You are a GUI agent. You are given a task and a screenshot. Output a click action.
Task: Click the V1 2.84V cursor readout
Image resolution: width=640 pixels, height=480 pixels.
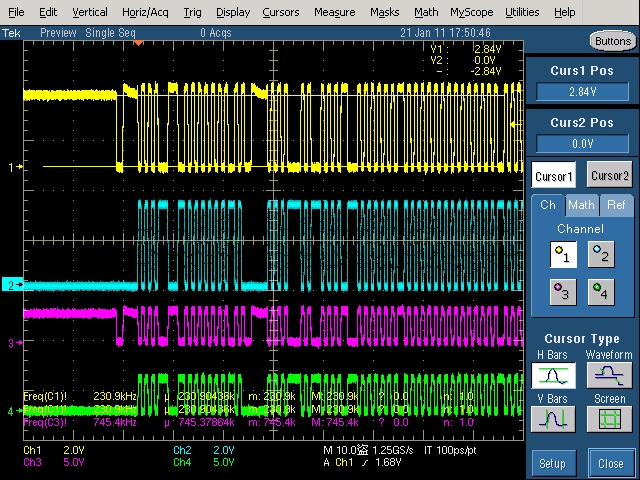tap(466, 49)
